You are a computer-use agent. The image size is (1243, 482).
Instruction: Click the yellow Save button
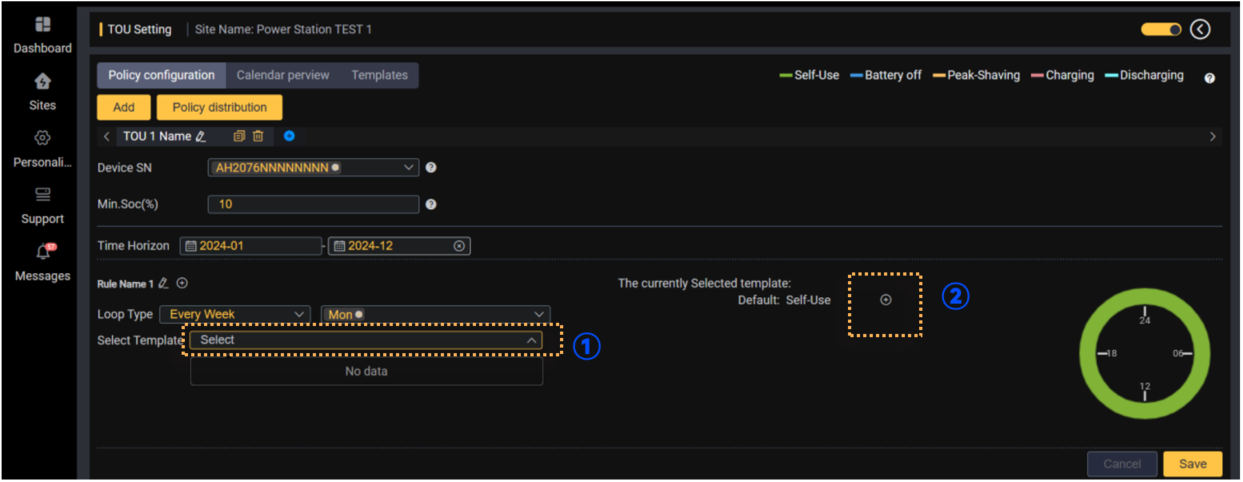pos(1192,464)
